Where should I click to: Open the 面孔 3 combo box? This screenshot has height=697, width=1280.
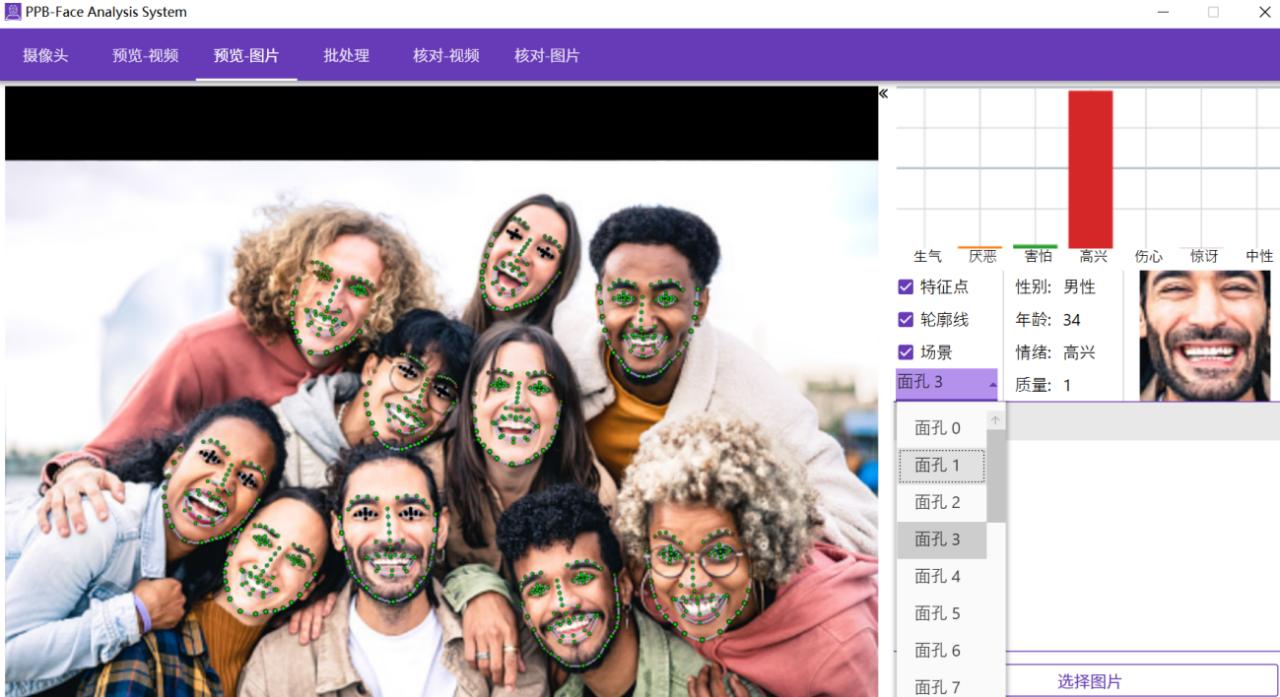pyautogui.click(x=946, y=382)
